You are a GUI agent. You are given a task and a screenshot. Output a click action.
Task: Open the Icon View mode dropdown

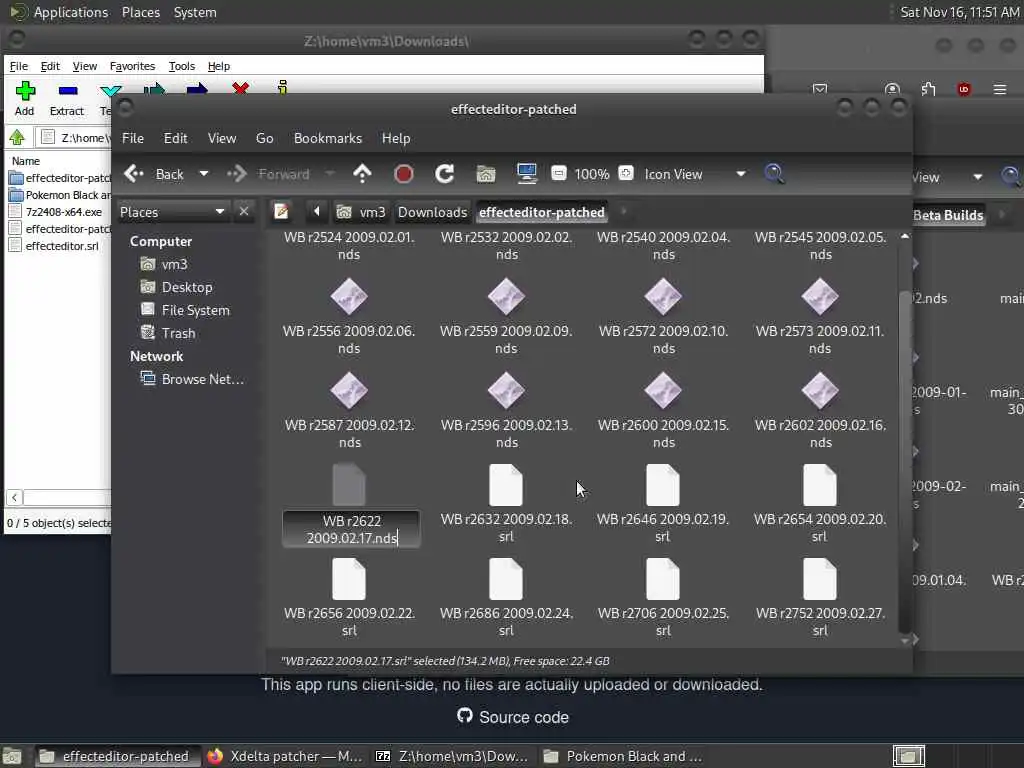[695, 174]
